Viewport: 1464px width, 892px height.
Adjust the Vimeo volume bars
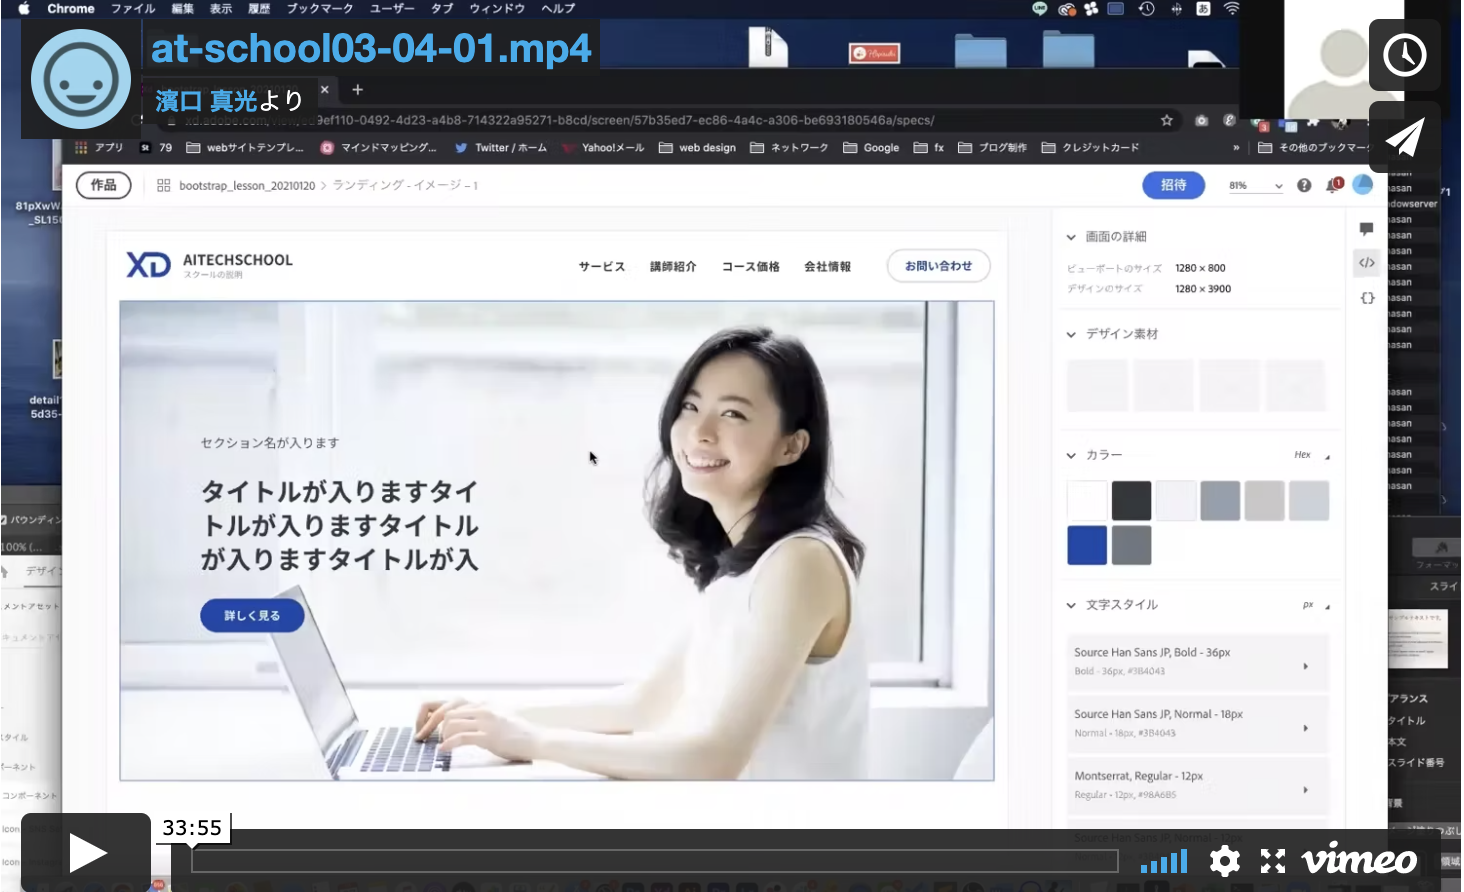[1164, 861]
